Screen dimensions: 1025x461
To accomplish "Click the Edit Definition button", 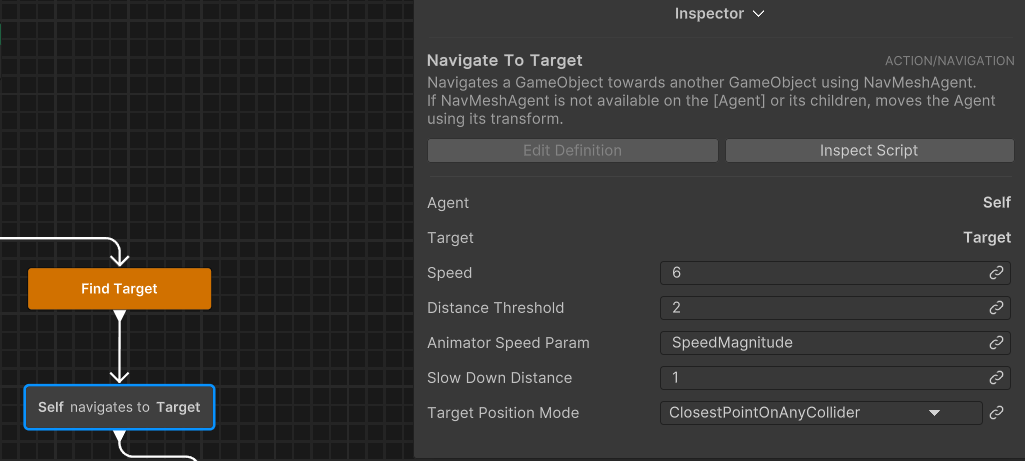I will point(572,151).
